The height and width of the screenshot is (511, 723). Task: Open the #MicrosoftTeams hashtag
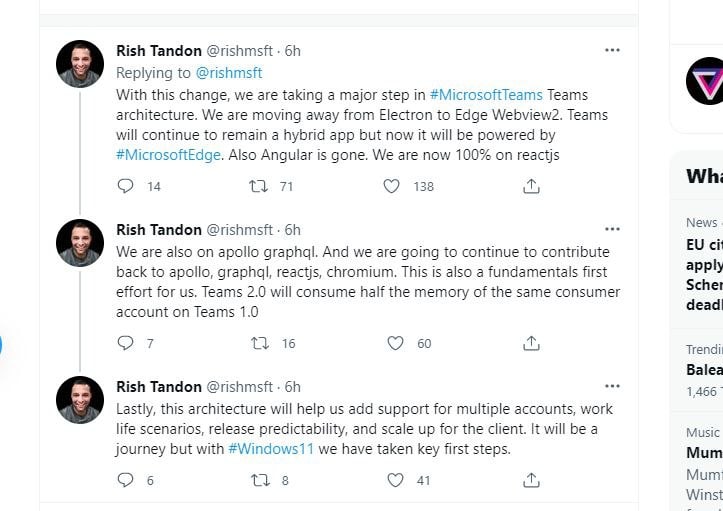[486, 95]
